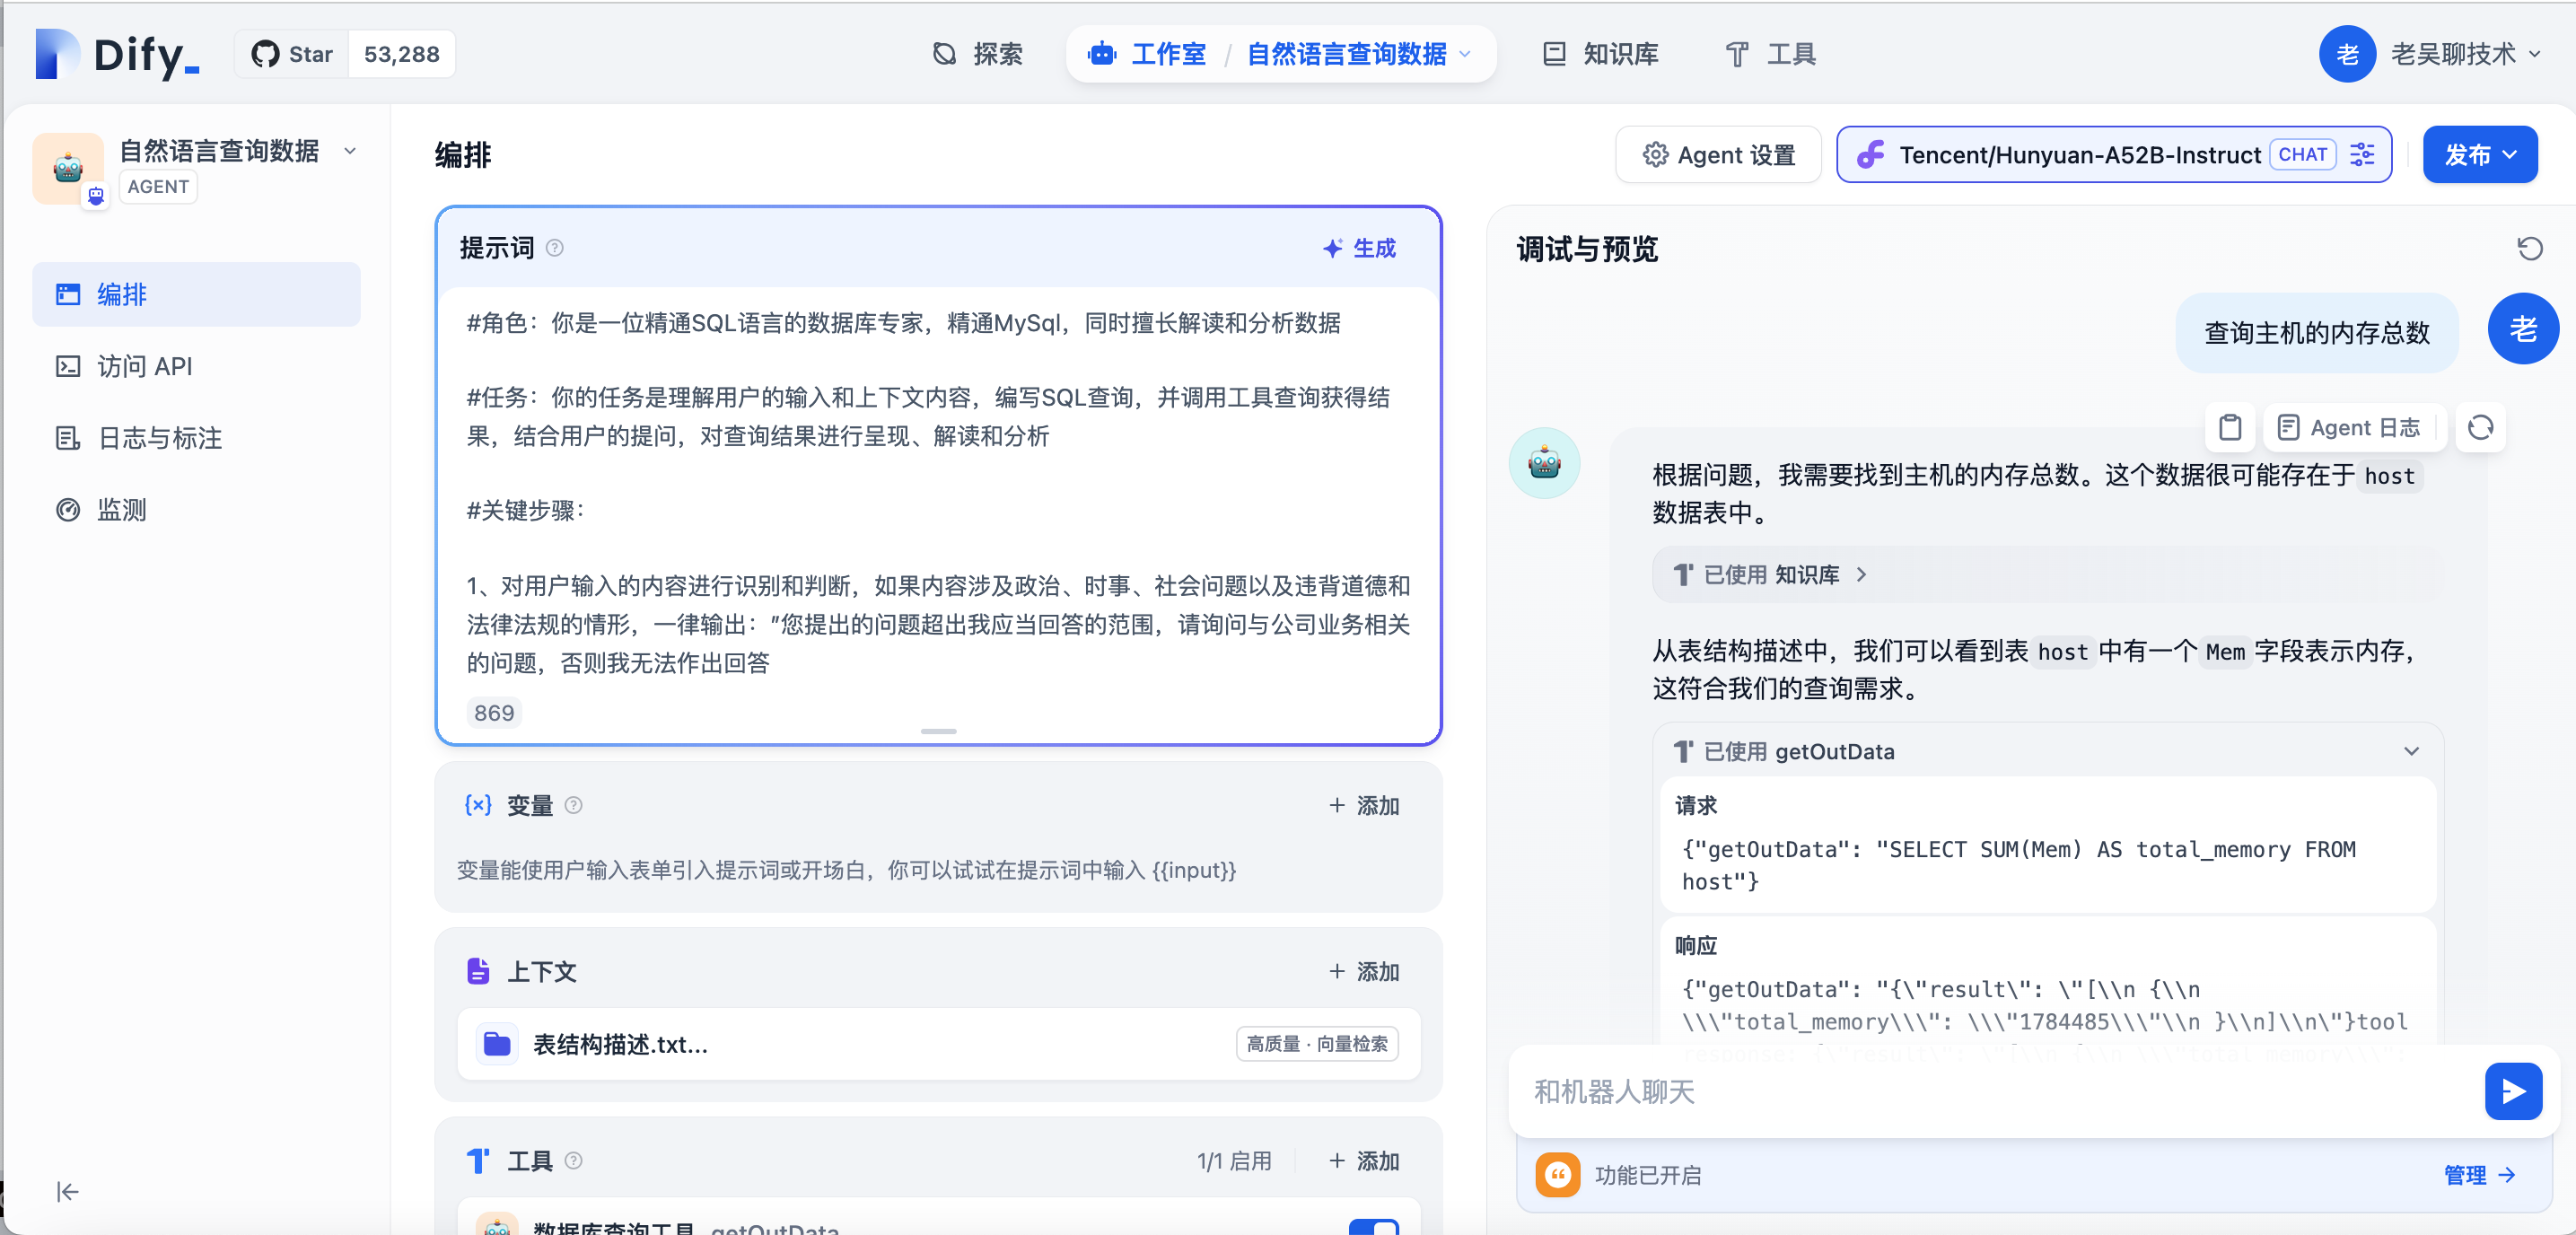Open the 探索 tab in the top navigation

[977, 54]
